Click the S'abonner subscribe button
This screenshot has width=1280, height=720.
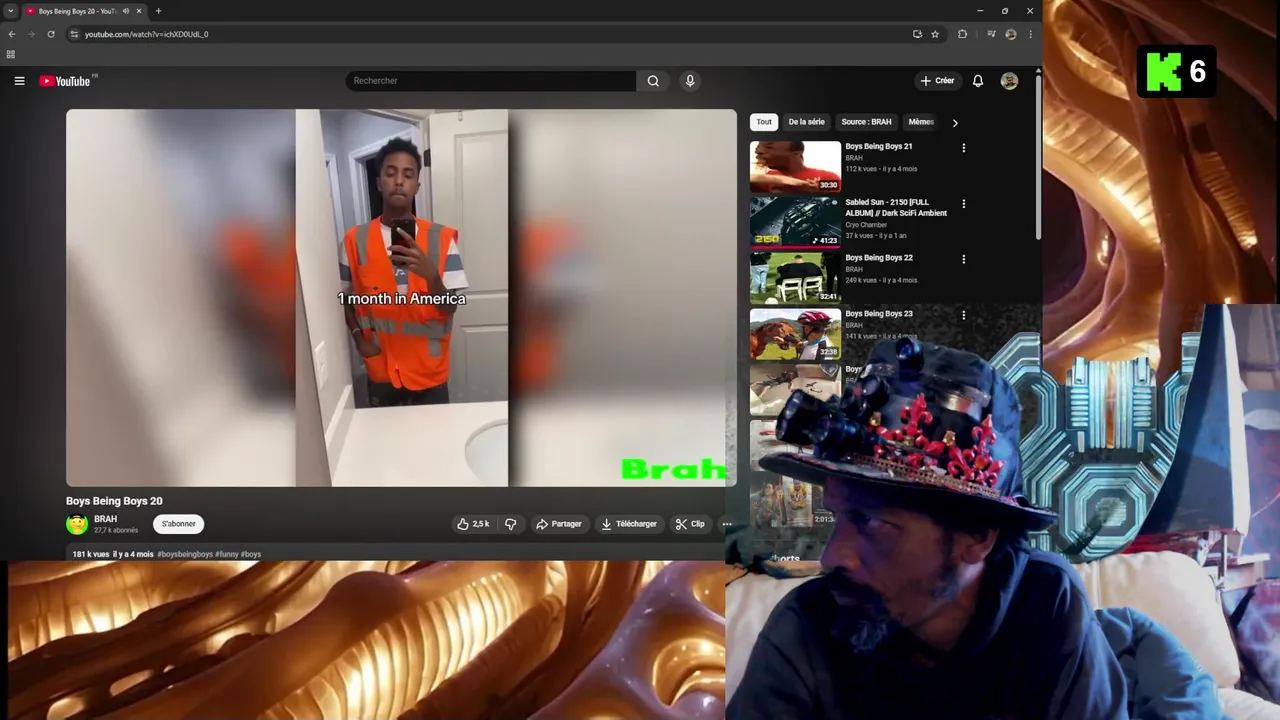[x=179, y=524]
